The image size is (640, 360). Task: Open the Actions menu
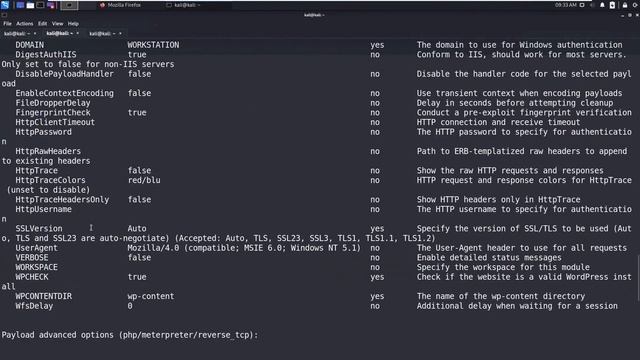point(24,24)
